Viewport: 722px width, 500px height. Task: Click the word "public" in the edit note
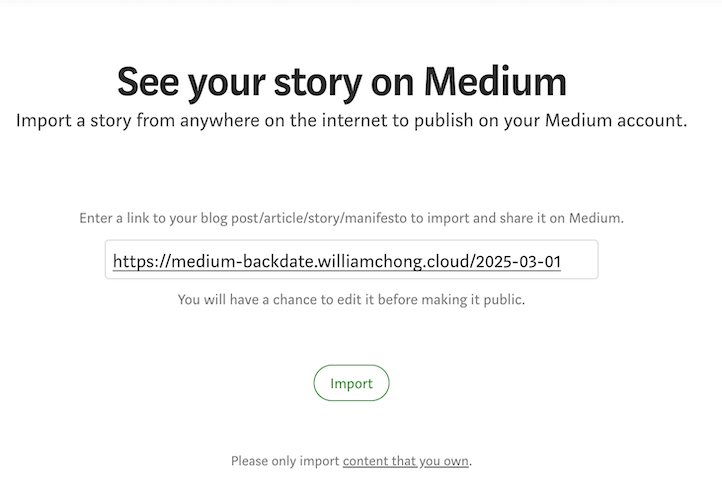(x=502, y=299)
